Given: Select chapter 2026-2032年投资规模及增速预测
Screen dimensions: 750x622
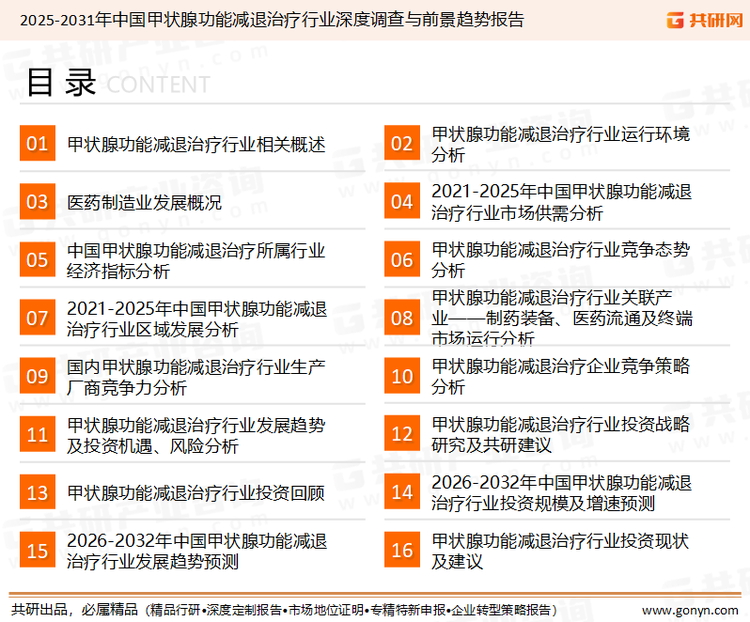Looking at the screenshot, I should point(562,493).
